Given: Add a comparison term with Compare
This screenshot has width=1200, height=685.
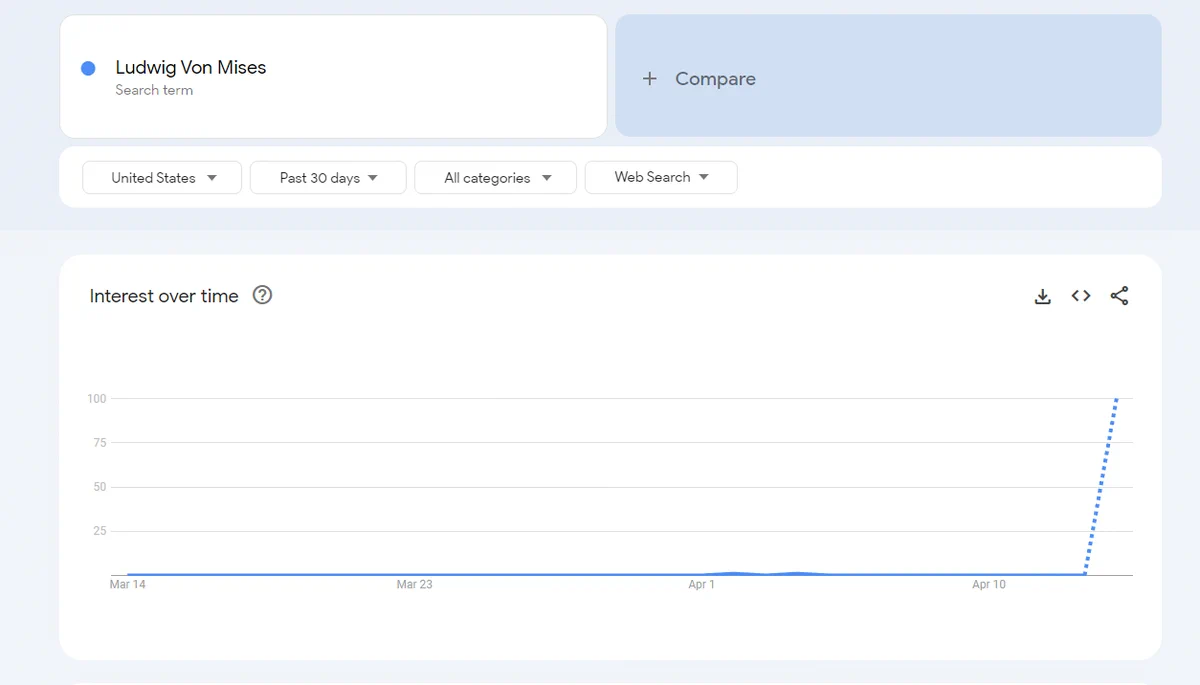Looking at the screenshot, I should [888, 76].
